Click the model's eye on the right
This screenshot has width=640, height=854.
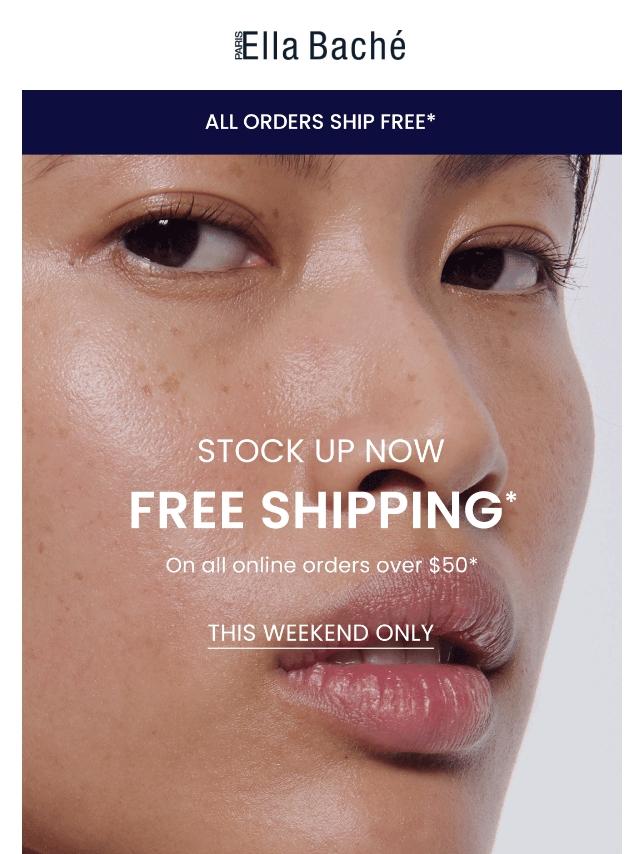498,268
